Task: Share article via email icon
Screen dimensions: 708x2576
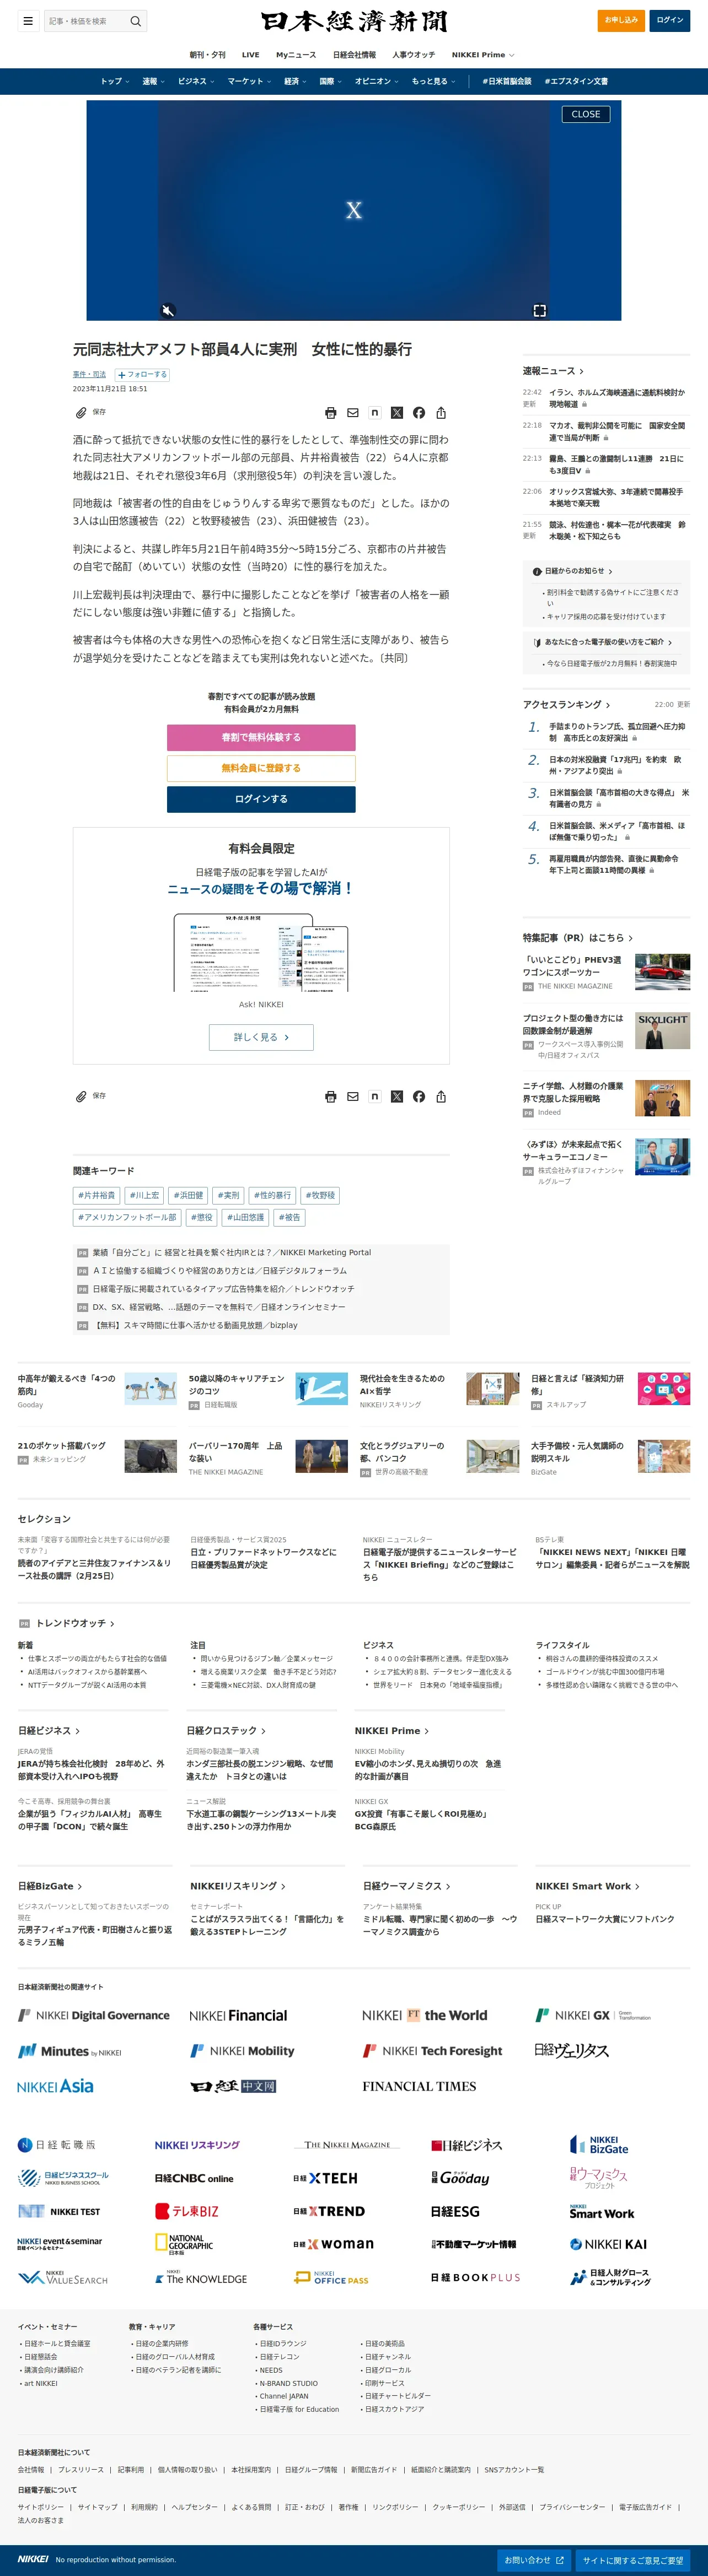Action: (353, 412)
